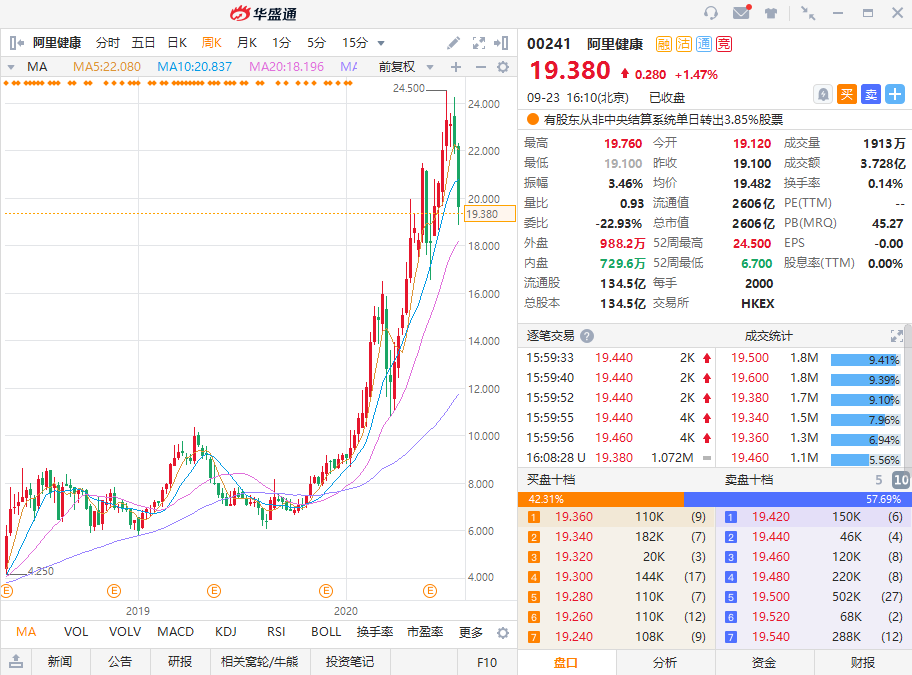Select the BOLL indicator
912x675 pixels.
(x=326, y=632)
